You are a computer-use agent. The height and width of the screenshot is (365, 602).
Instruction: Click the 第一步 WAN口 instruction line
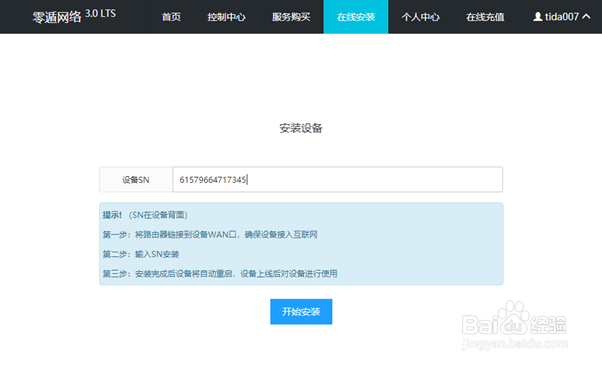(210, 235)
